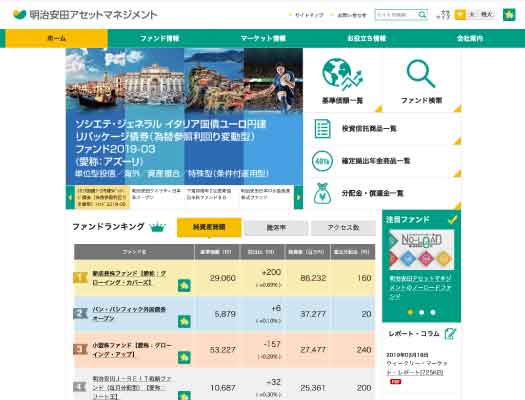
Task: Select the highlighted yellow carousel banner thumbnail
Action: (x=102, y=197)
